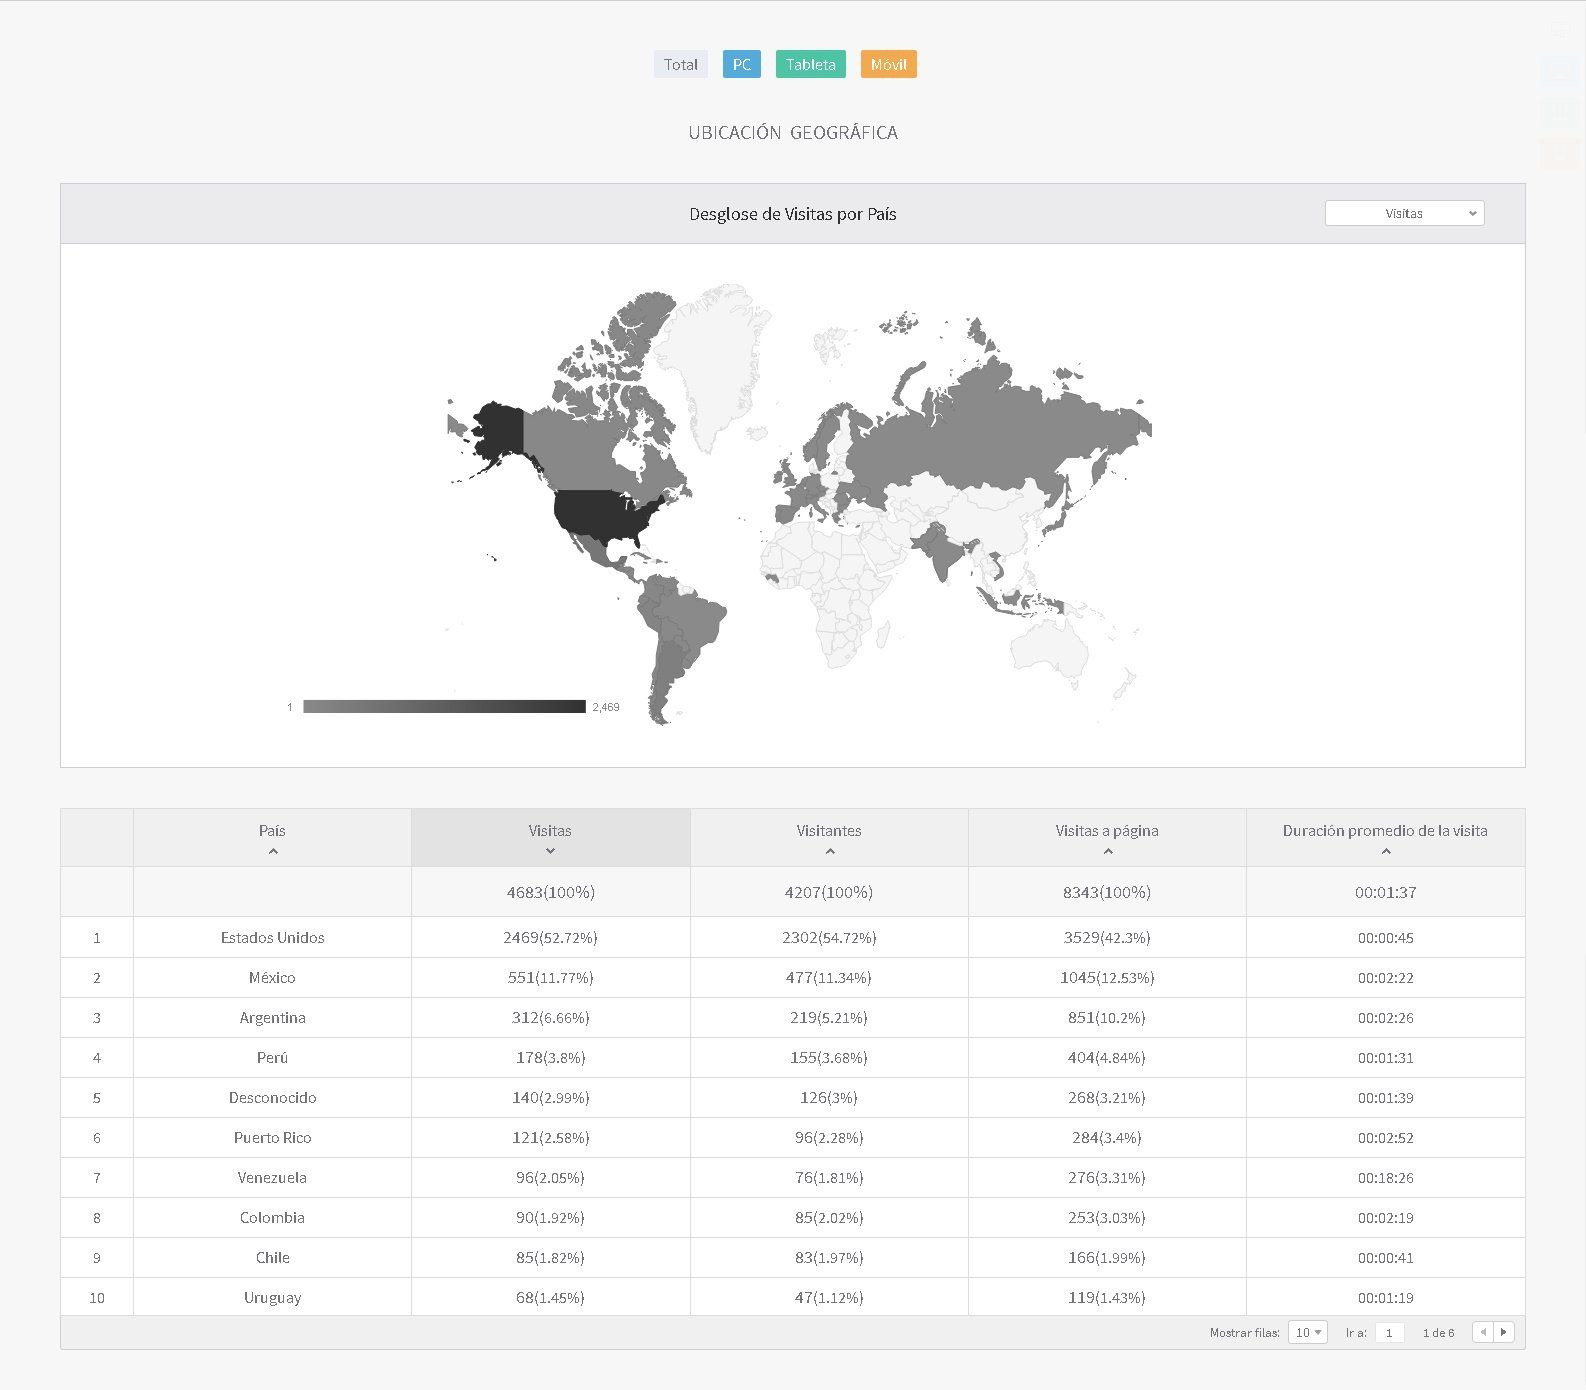Viewport: 1586px width, 1390px height.
Task: Click the sort arrow under País
Action: (272, 851)
